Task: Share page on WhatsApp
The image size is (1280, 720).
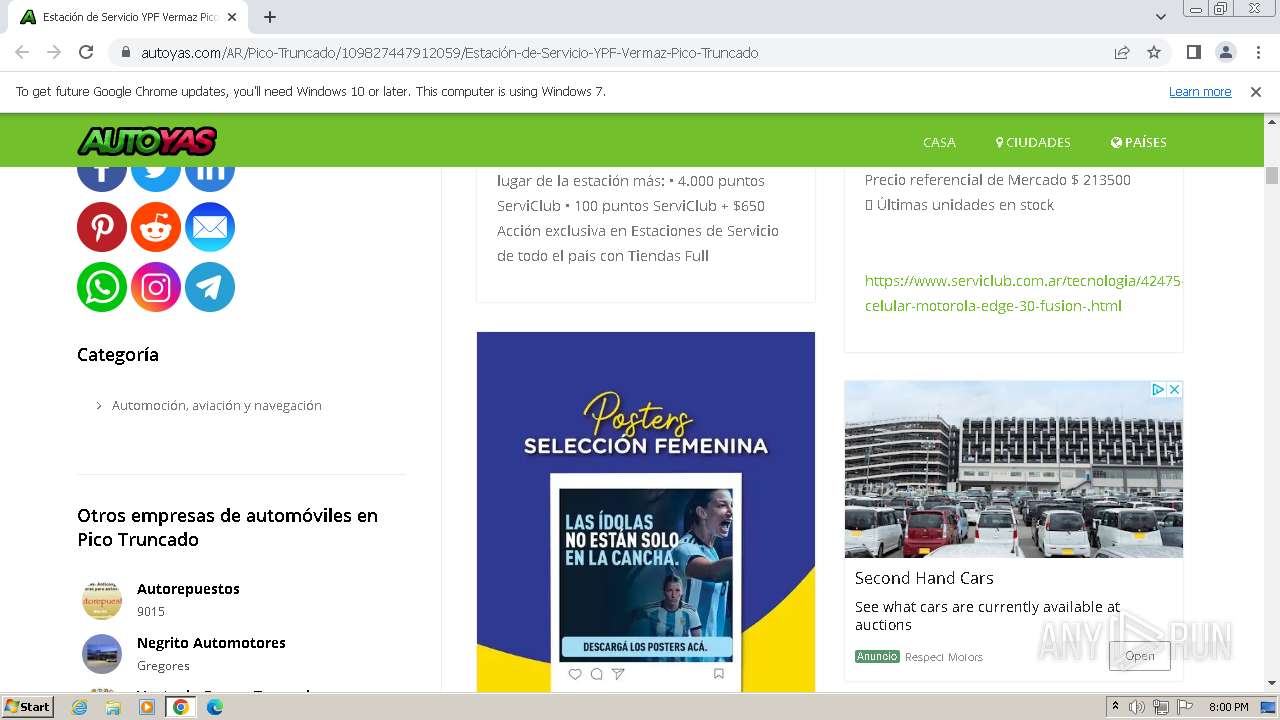Action: point(102,287)
